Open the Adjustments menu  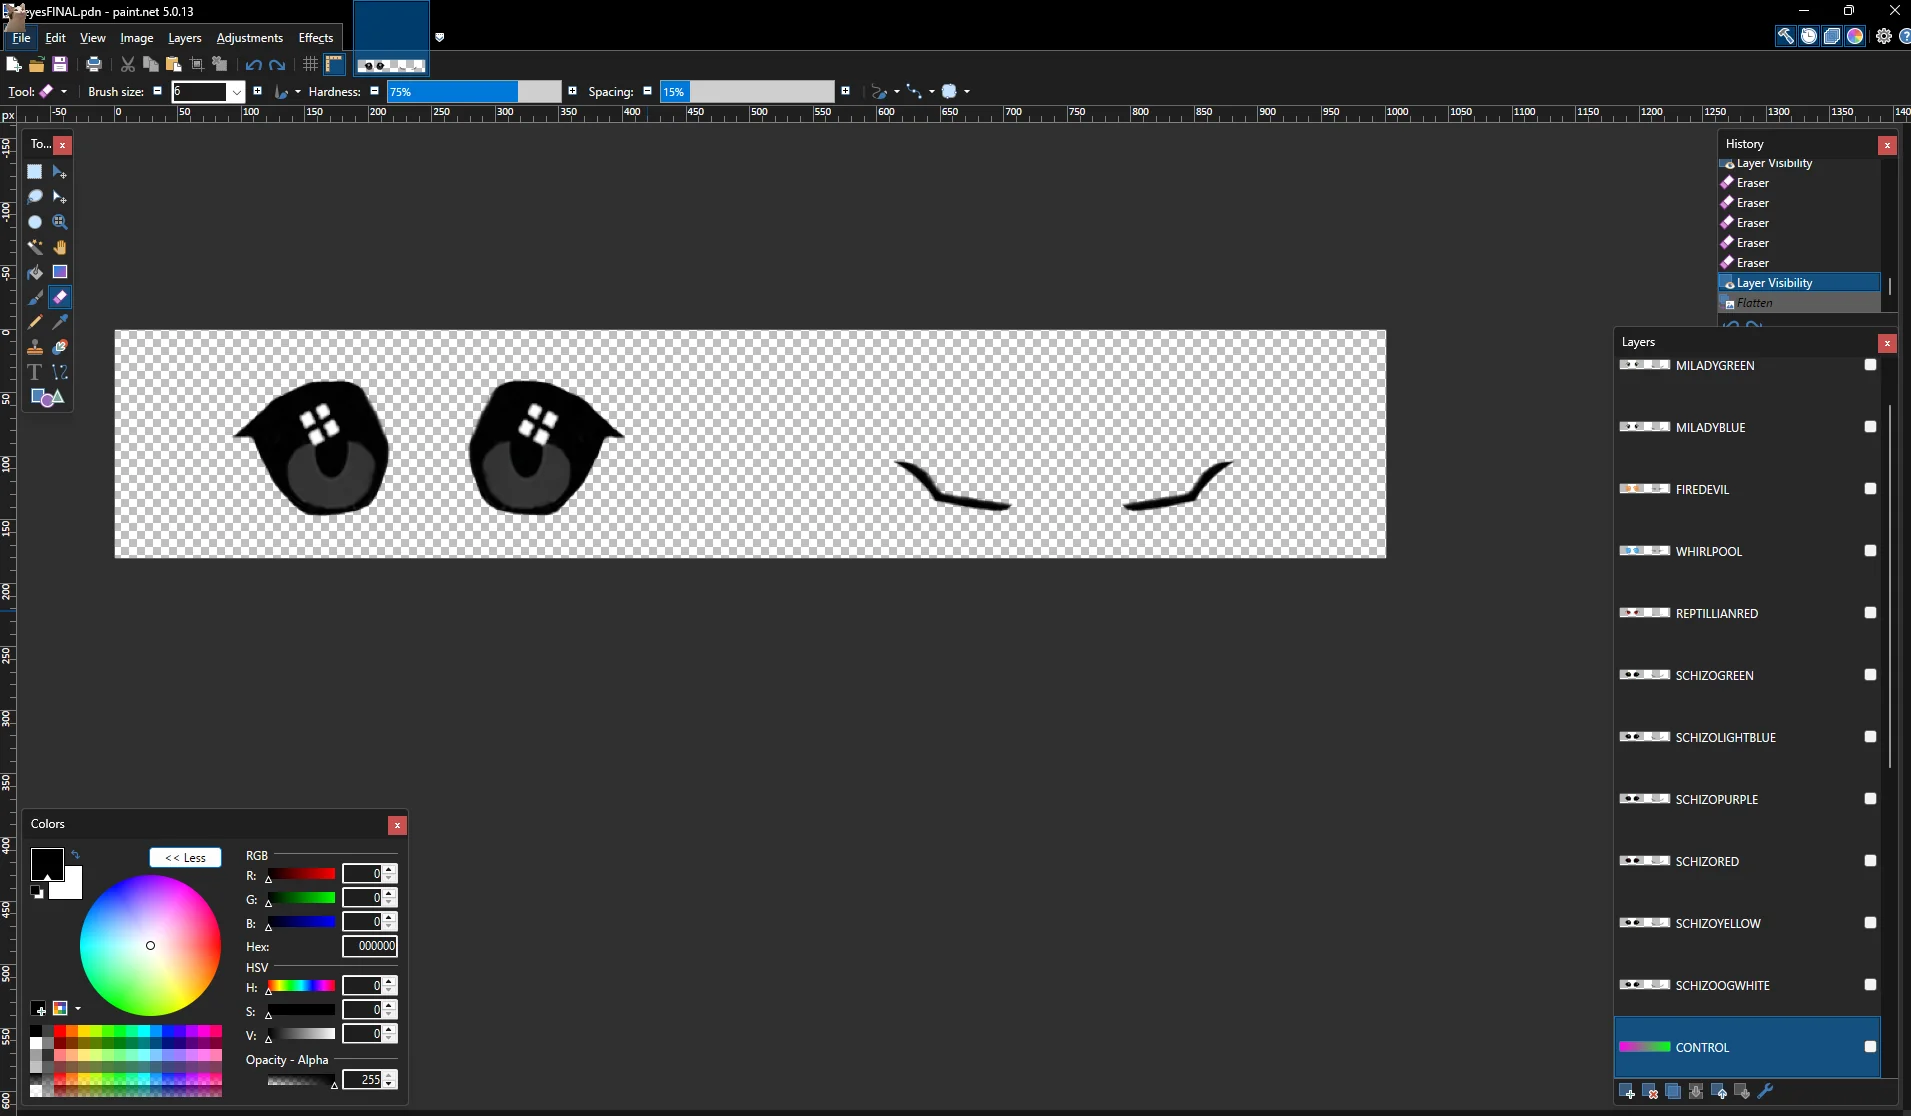tap(249, 38)
